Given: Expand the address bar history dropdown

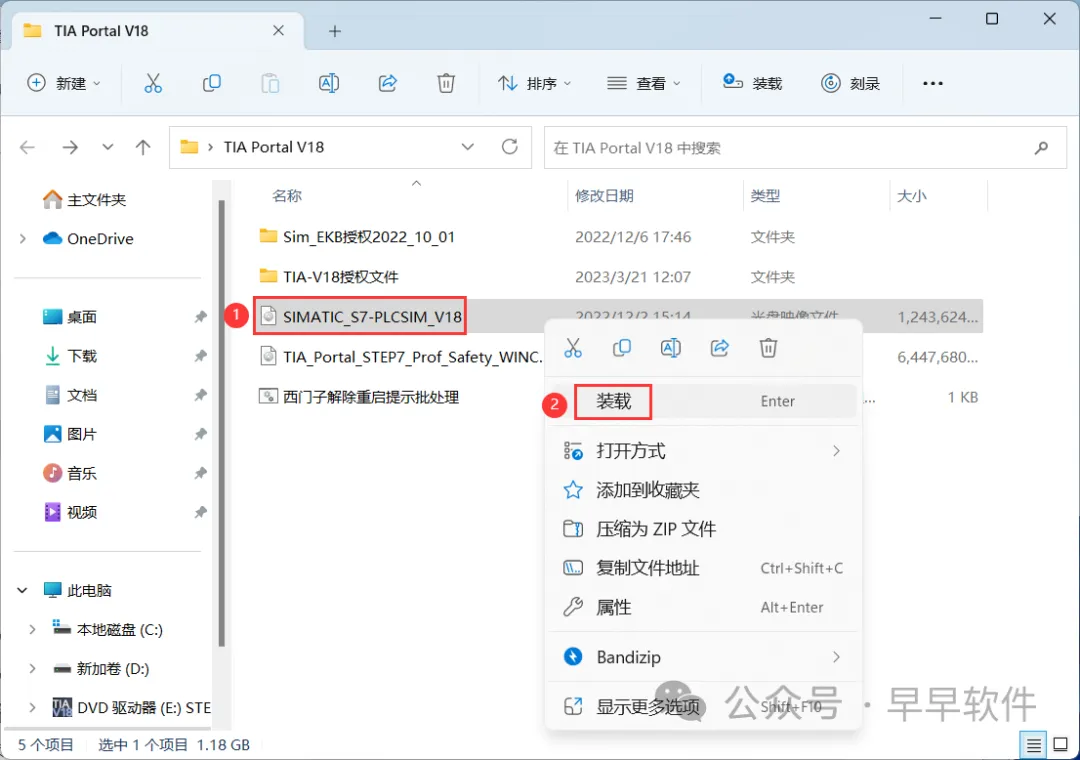Looking at the screenshot, I should [x=468, y=147].
